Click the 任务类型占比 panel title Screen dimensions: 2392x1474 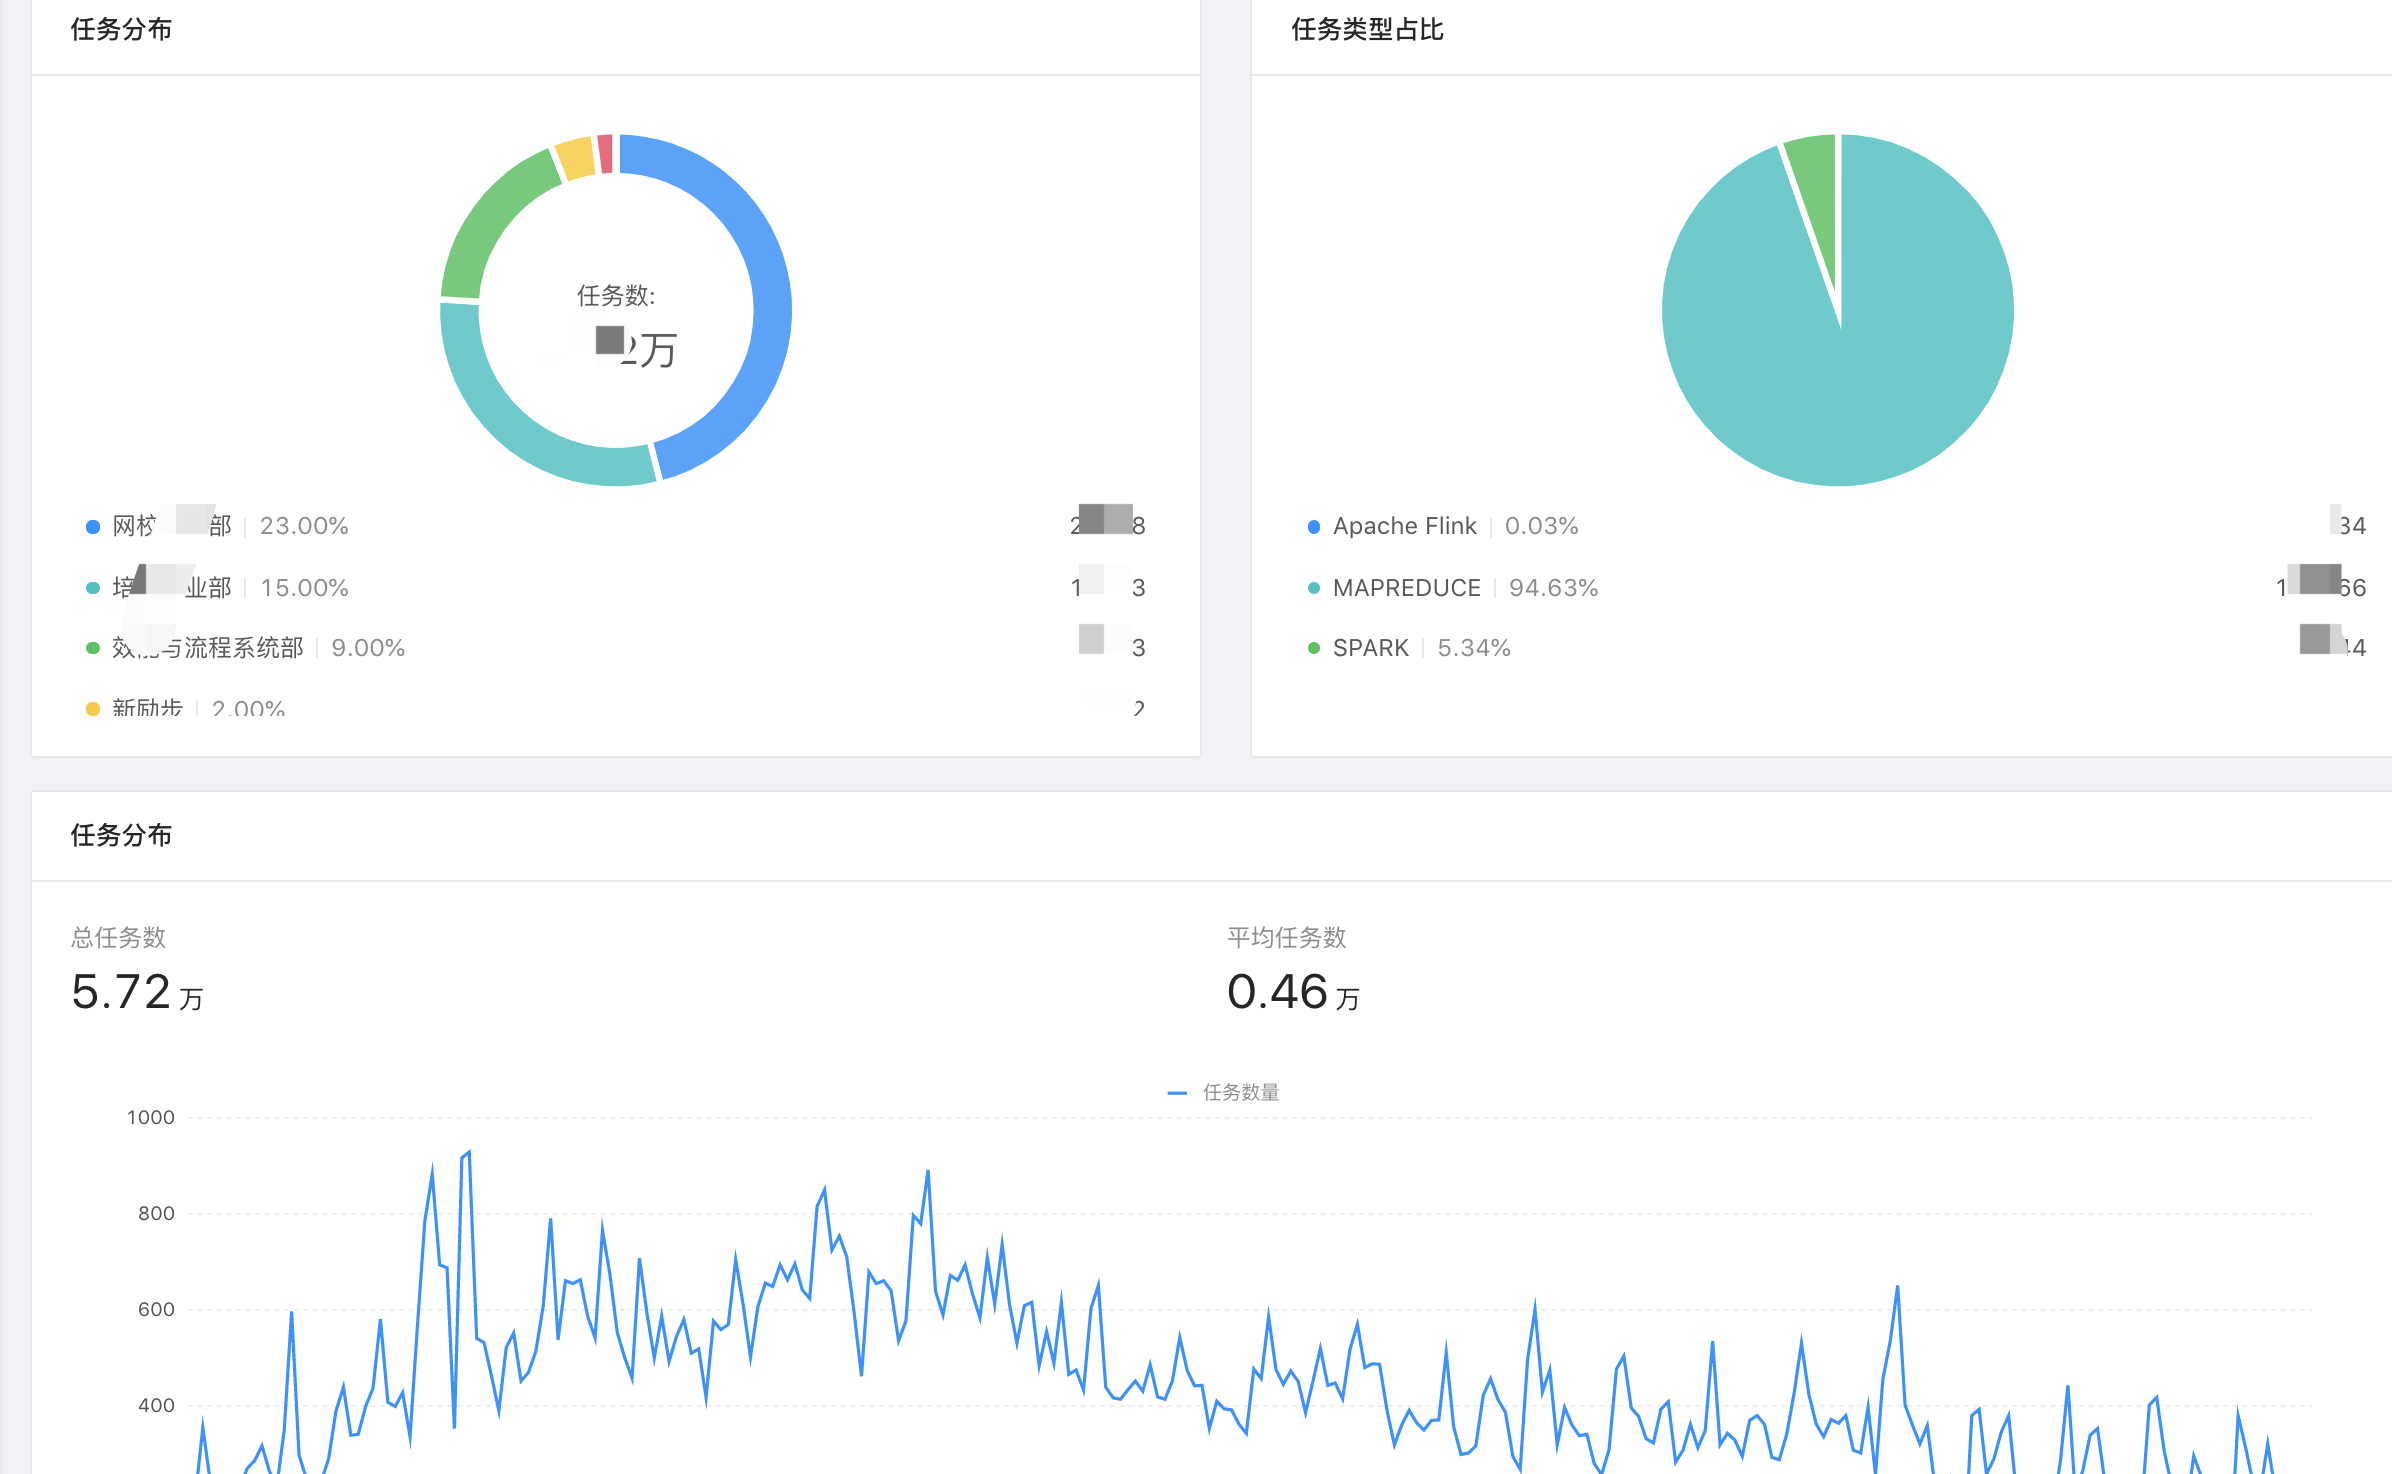[1367, 30]
